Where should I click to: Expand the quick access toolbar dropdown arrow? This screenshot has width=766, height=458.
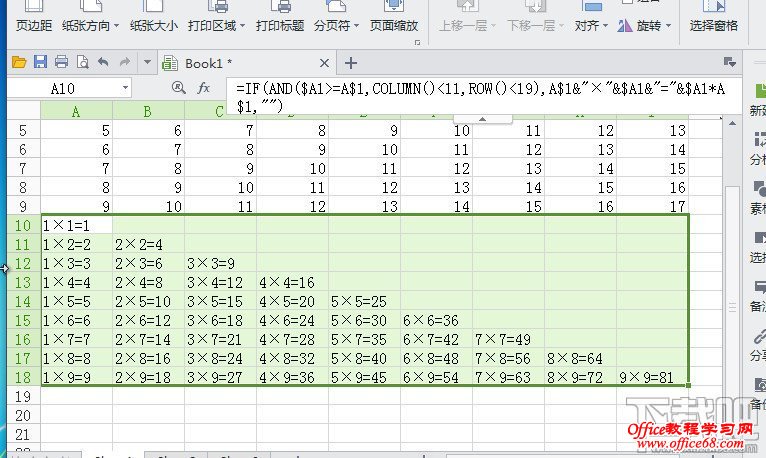coord(147,62)
